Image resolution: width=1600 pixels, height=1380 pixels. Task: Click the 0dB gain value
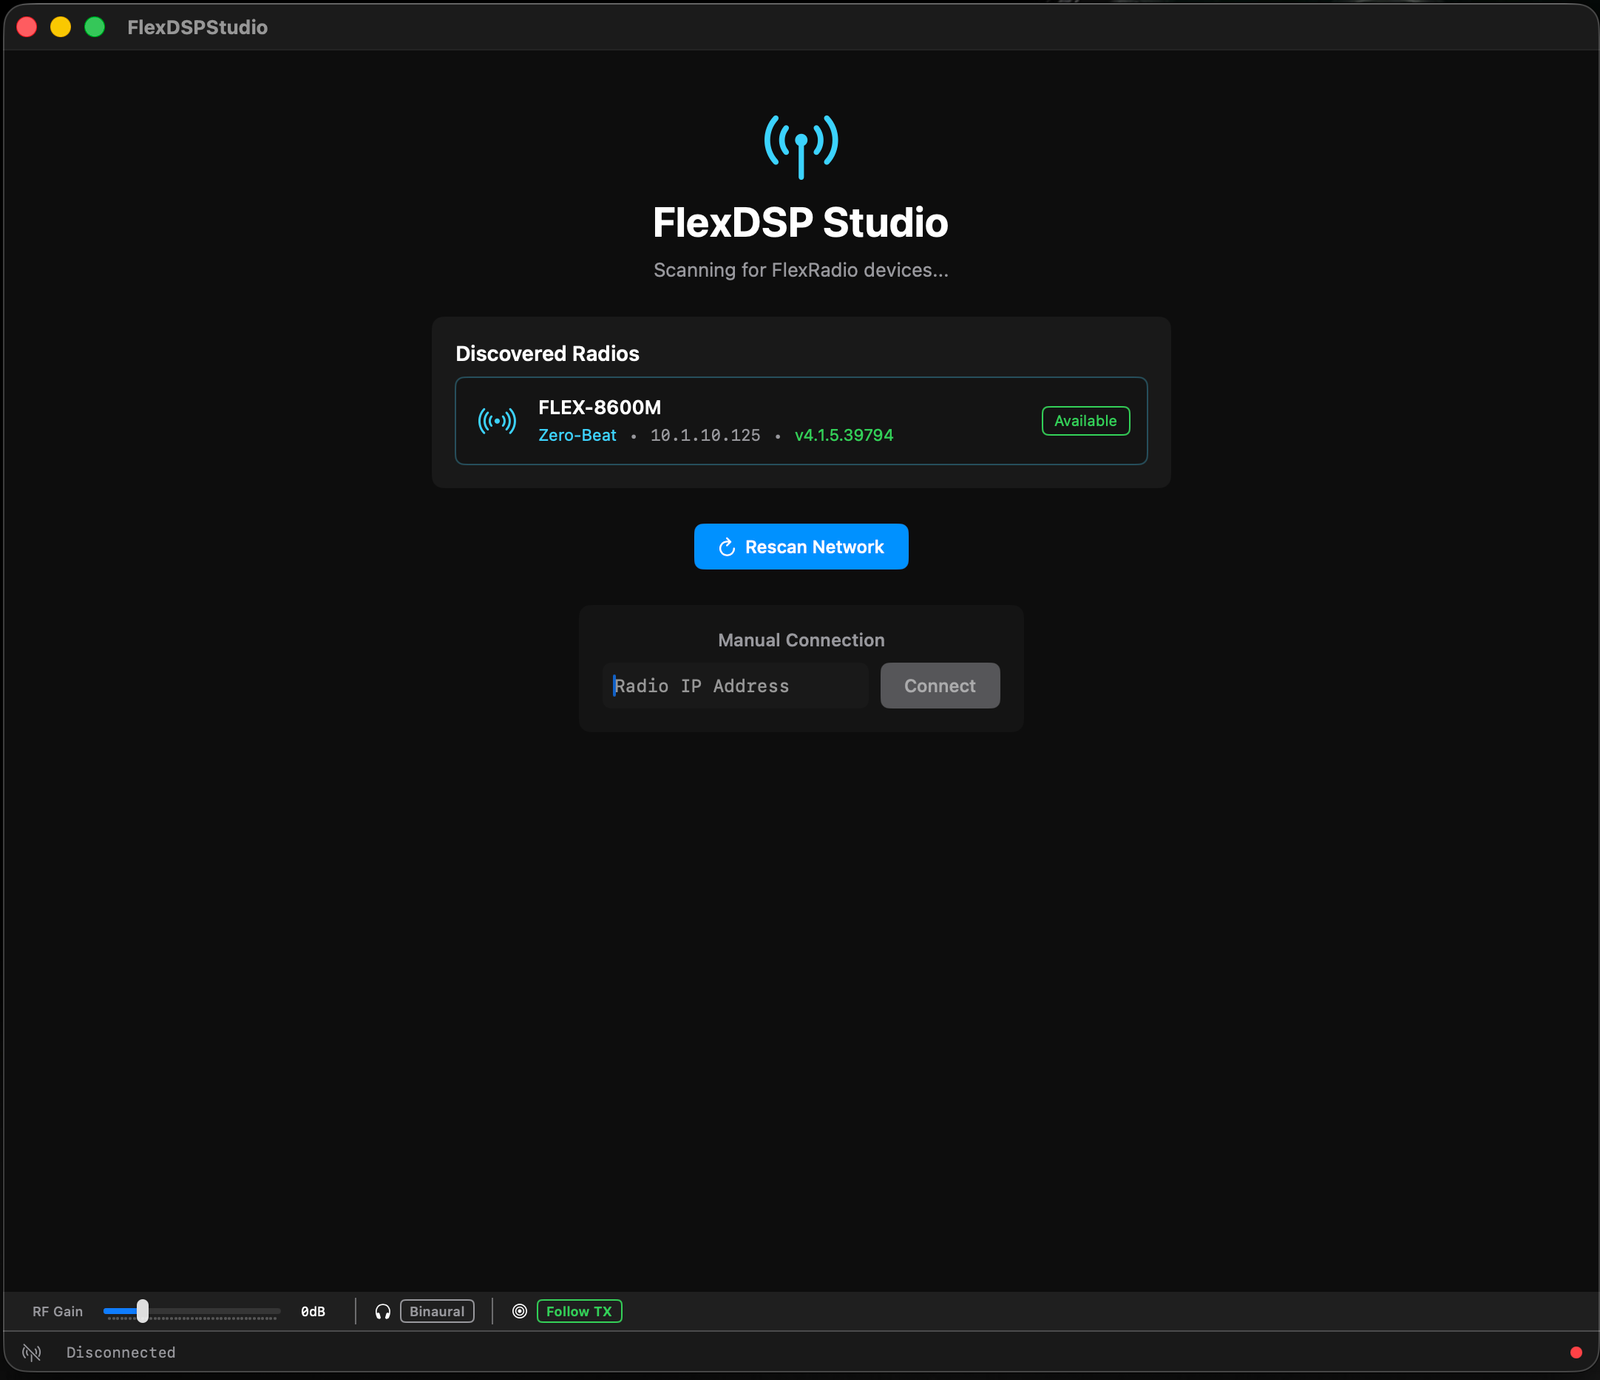(x=313, y=1312)
